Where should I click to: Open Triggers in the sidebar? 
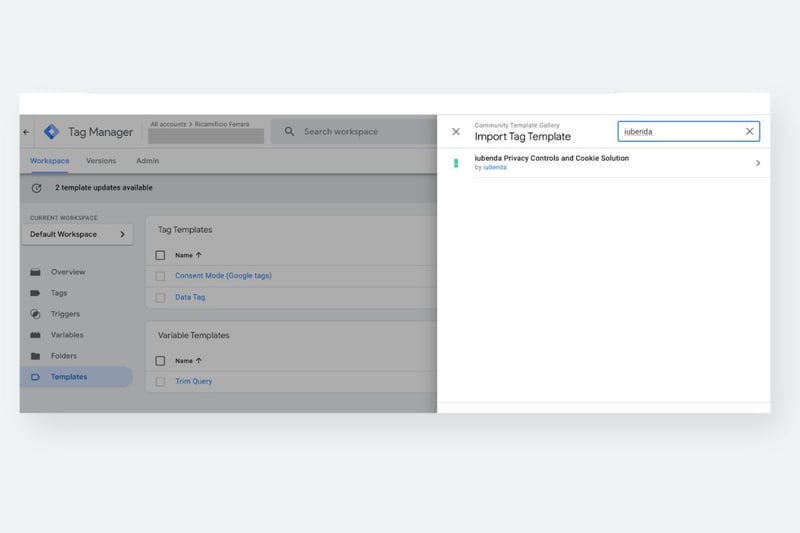click(x=65, y=314)
